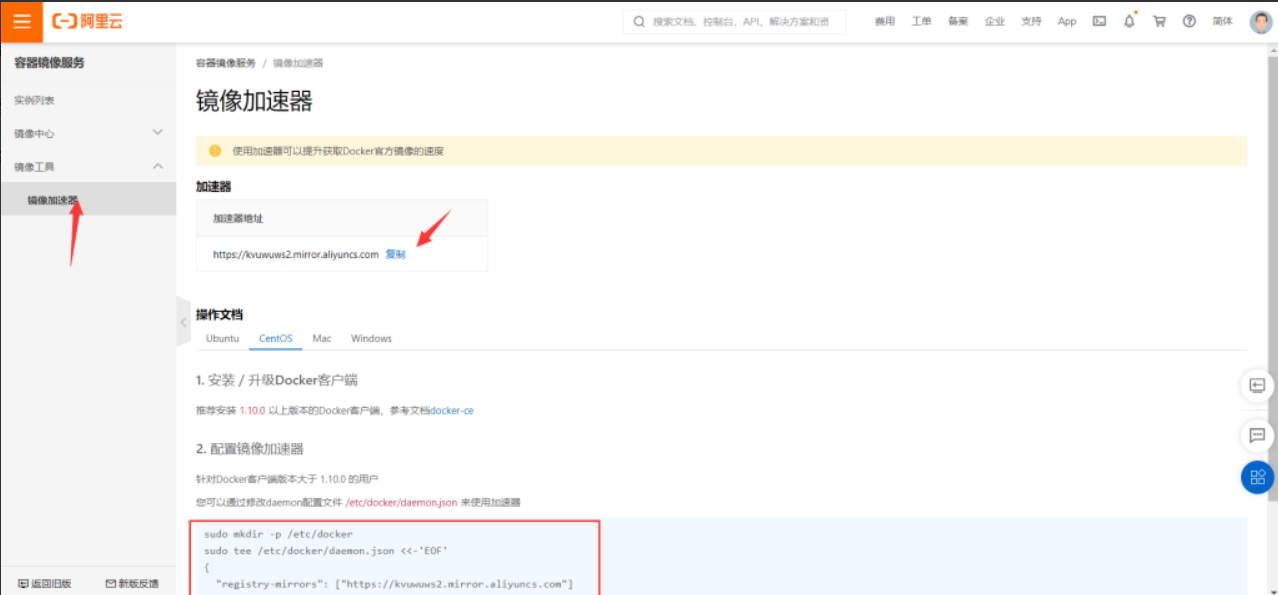Open the Cloud Shell terminal icon
The width and height of the screenshot is (1278, 595).
coord(1099,21)
